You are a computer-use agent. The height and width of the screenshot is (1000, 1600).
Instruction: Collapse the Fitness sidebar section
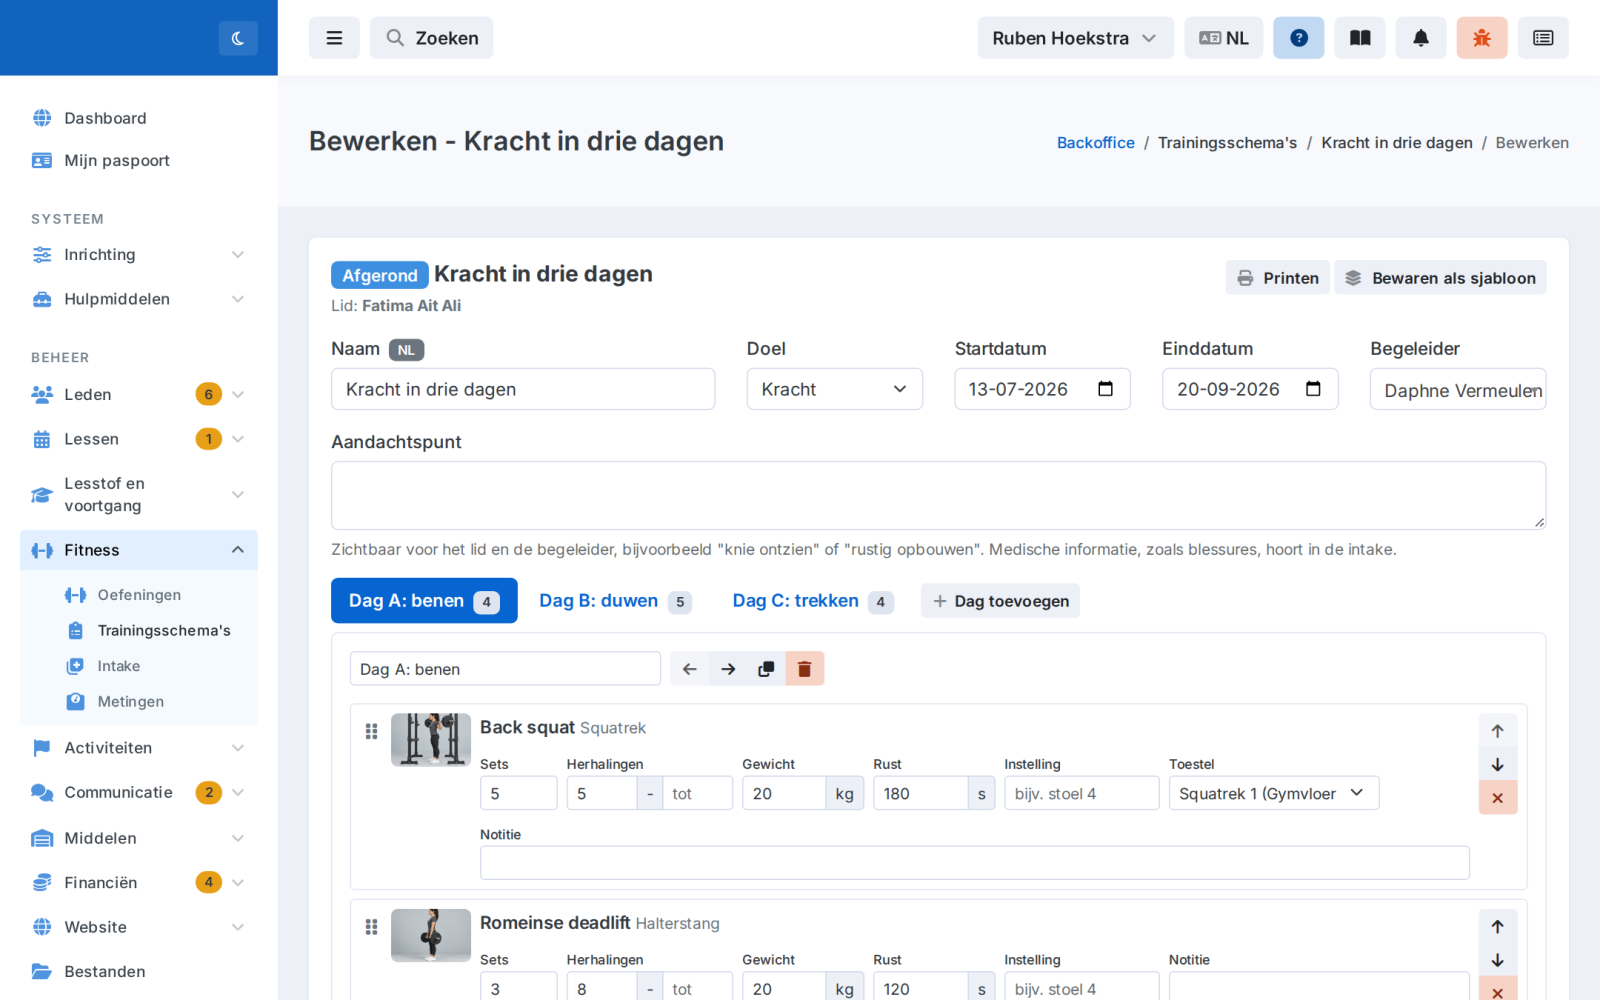[139, 550]
